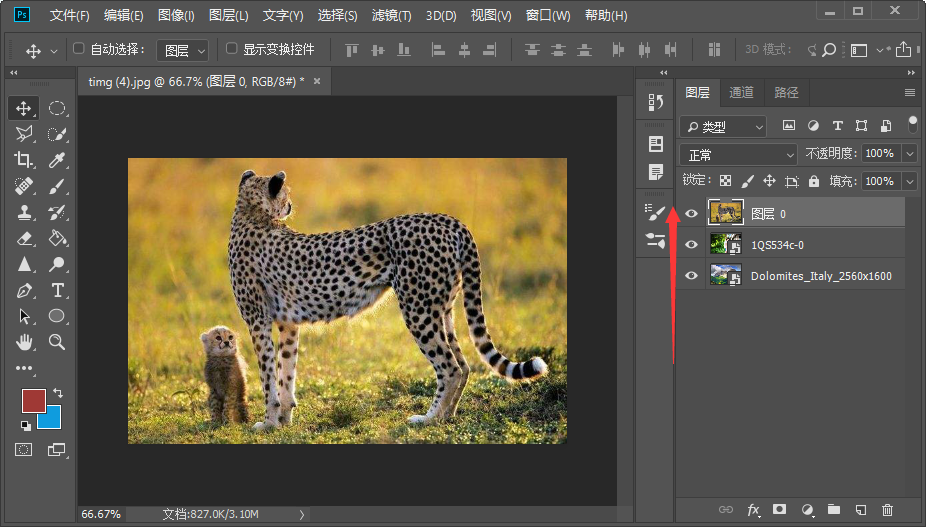Create a new layer icon
Screen dimensions: 926x527
(860, 510)
